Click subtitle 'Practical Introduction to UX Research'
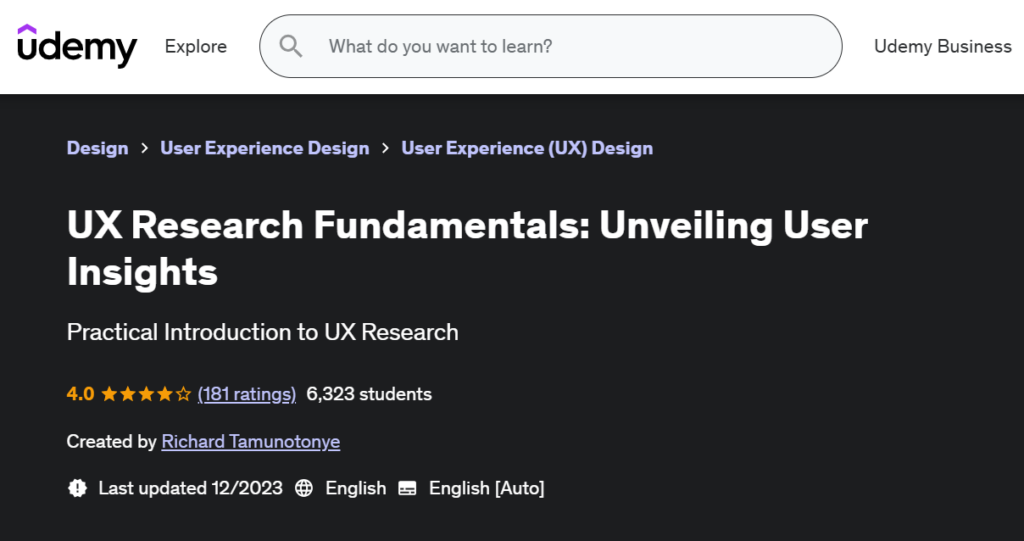The image size is (1024, 541). [263, 332]
